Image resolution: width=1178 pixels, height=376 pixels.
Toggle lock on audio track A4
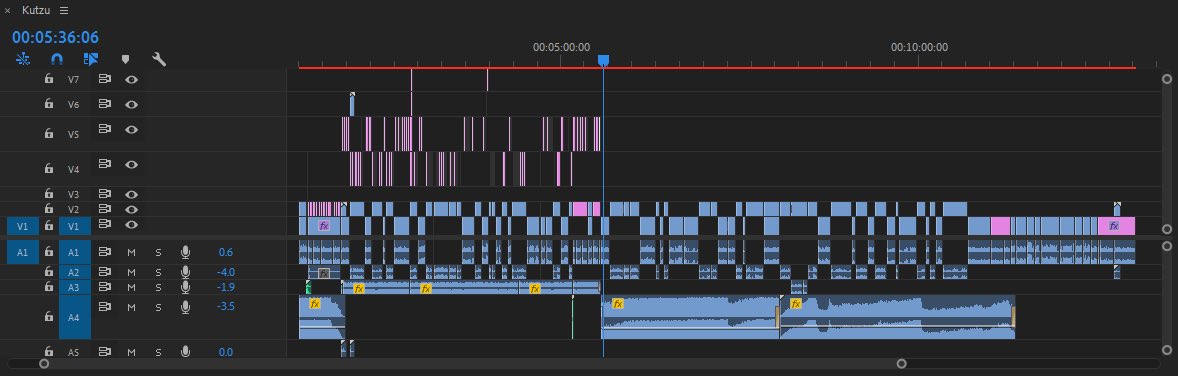49,317
